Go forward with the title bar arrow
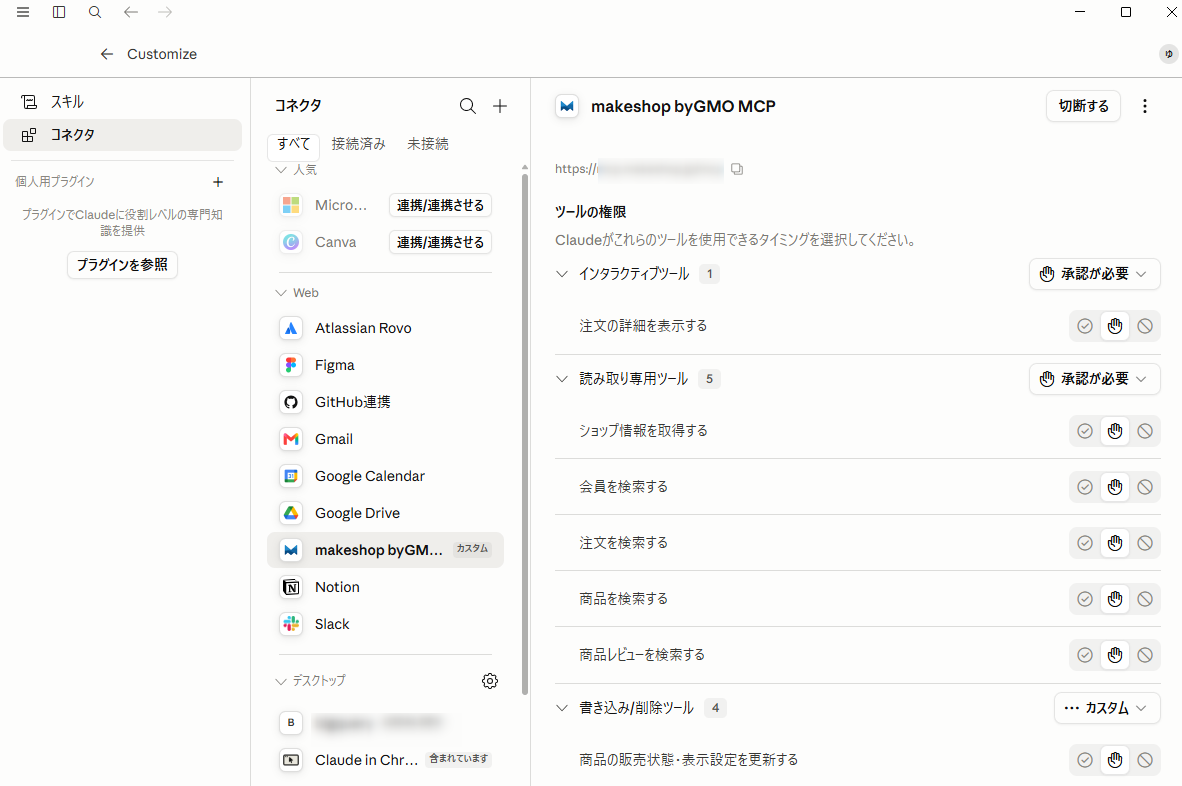The height and width of the screenshot is (786, 1182). [165, 12]
